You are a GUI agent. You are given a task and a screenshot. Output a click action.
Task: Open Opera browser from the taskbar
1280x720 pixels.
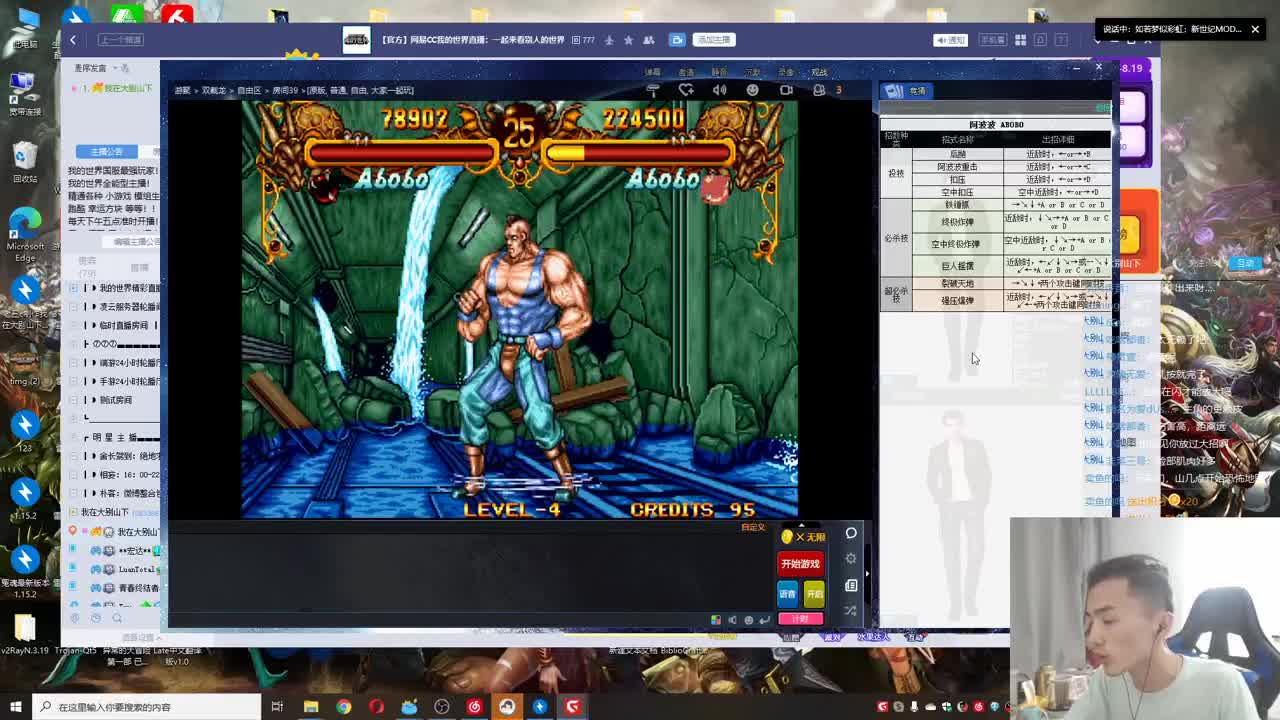tap(376, 707)
